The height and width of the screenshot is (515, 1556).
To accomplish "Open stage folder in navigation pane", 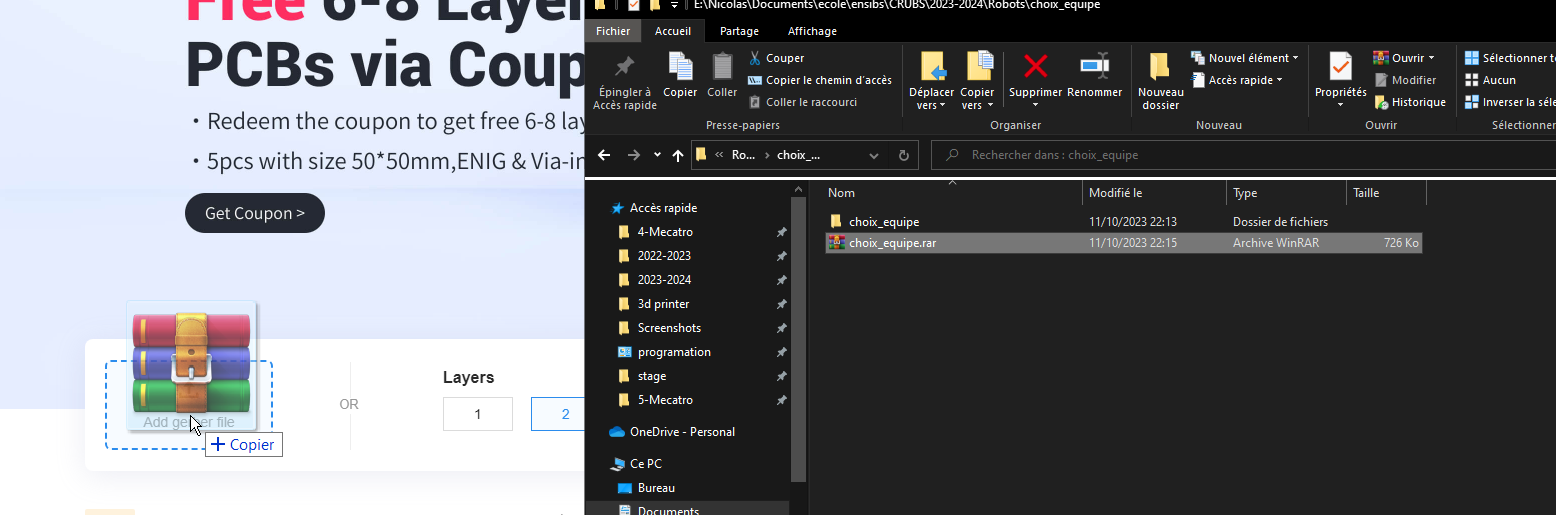I will coord(652,376).
